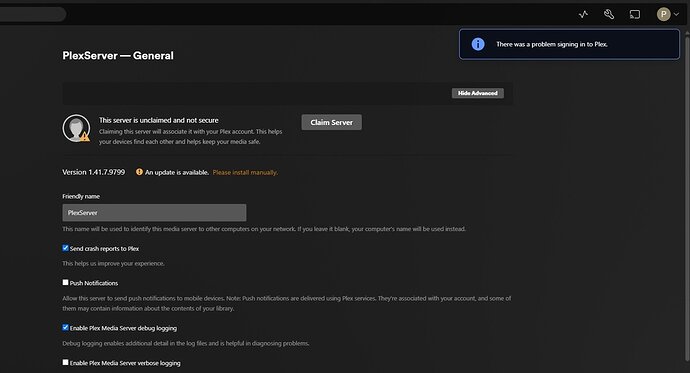This screenshot has width=690, height=373.
Task: Open the Activity pulse icon
Action: 583,15
